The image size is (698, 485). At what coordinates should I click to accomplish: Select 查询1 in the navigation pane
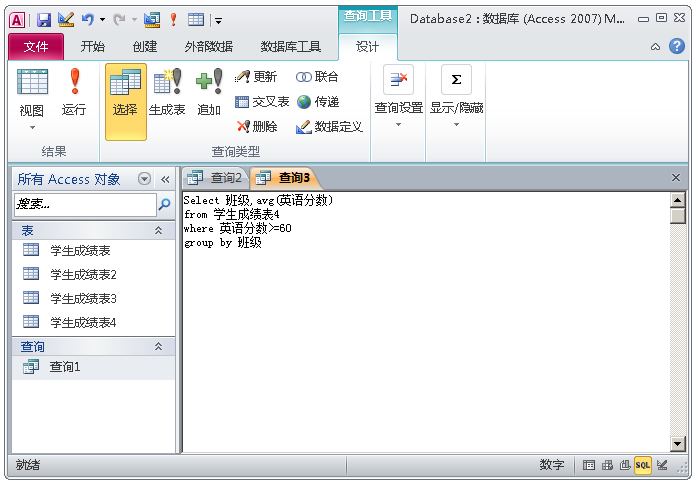[x=93, y=367]
